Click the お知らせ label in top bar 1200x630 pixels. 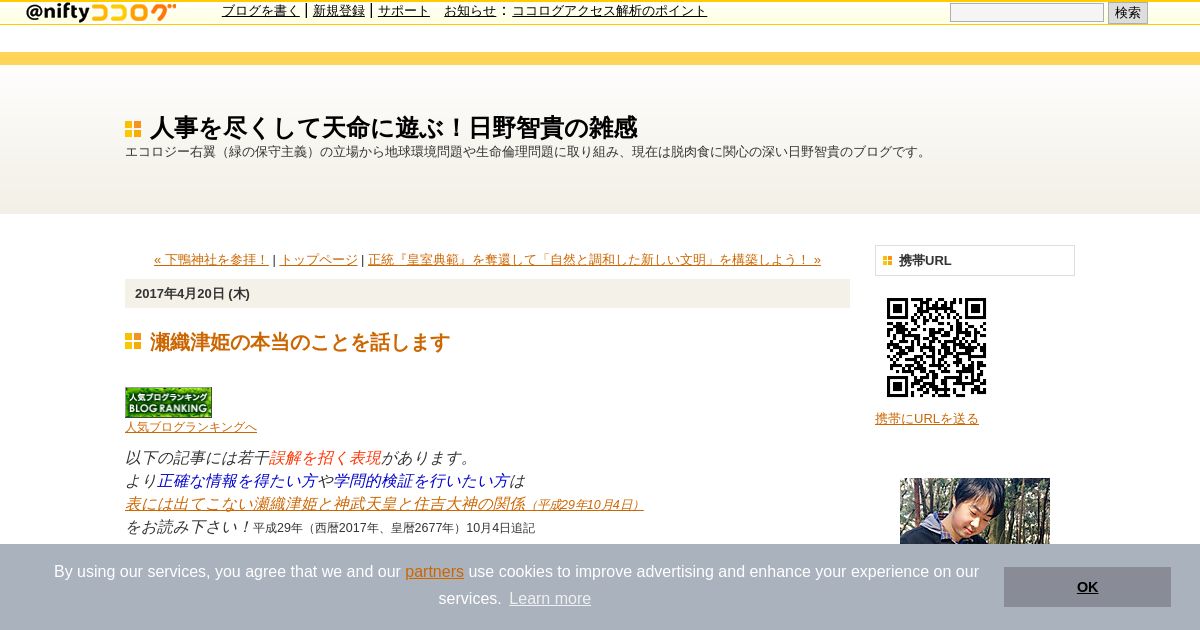(x=470, y=11)
